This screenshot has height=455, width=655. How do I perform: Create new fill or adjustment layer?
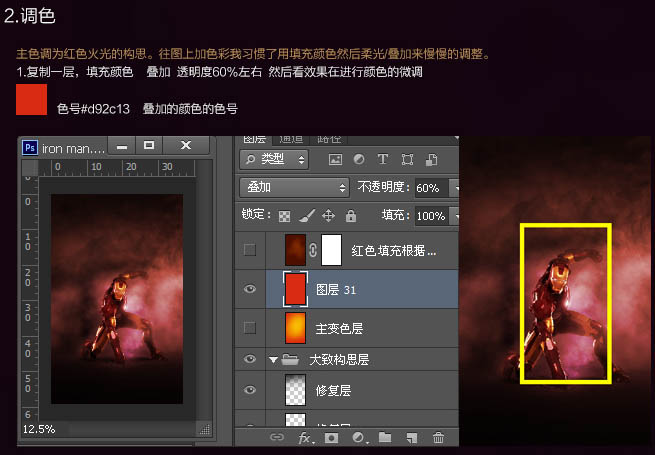coord(358,437)
